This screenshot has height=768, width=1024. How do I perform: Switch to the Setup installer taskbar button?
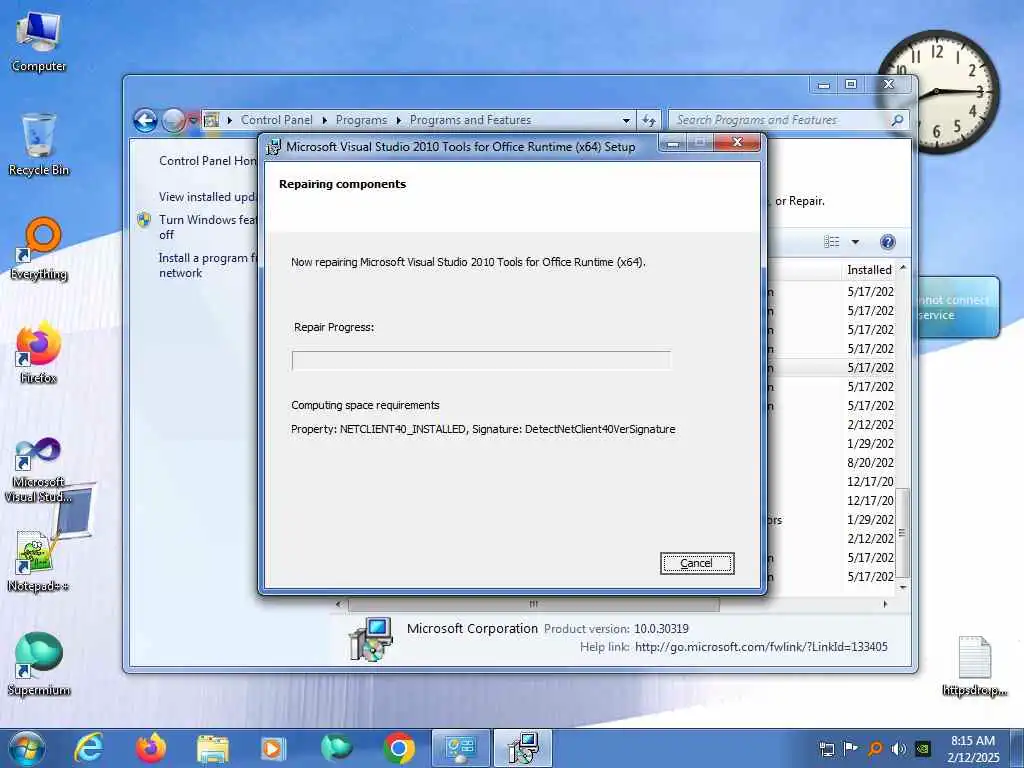522,748
